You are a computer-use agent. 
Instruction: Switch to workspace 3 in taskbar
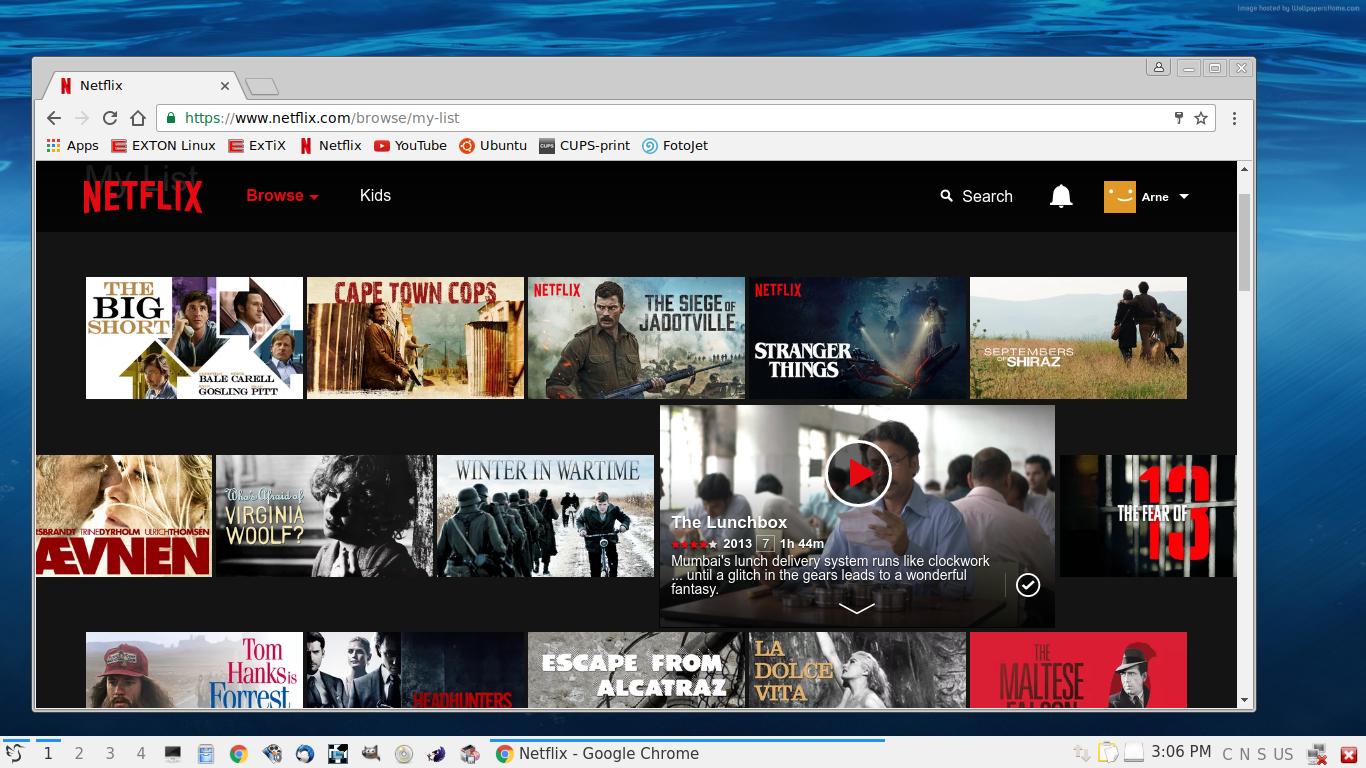tap(110, 754)
